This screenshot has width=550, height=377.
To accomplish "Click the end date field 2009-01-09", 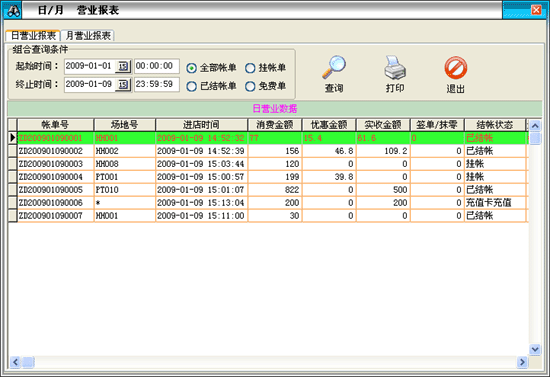I will [x=90, y=85].
